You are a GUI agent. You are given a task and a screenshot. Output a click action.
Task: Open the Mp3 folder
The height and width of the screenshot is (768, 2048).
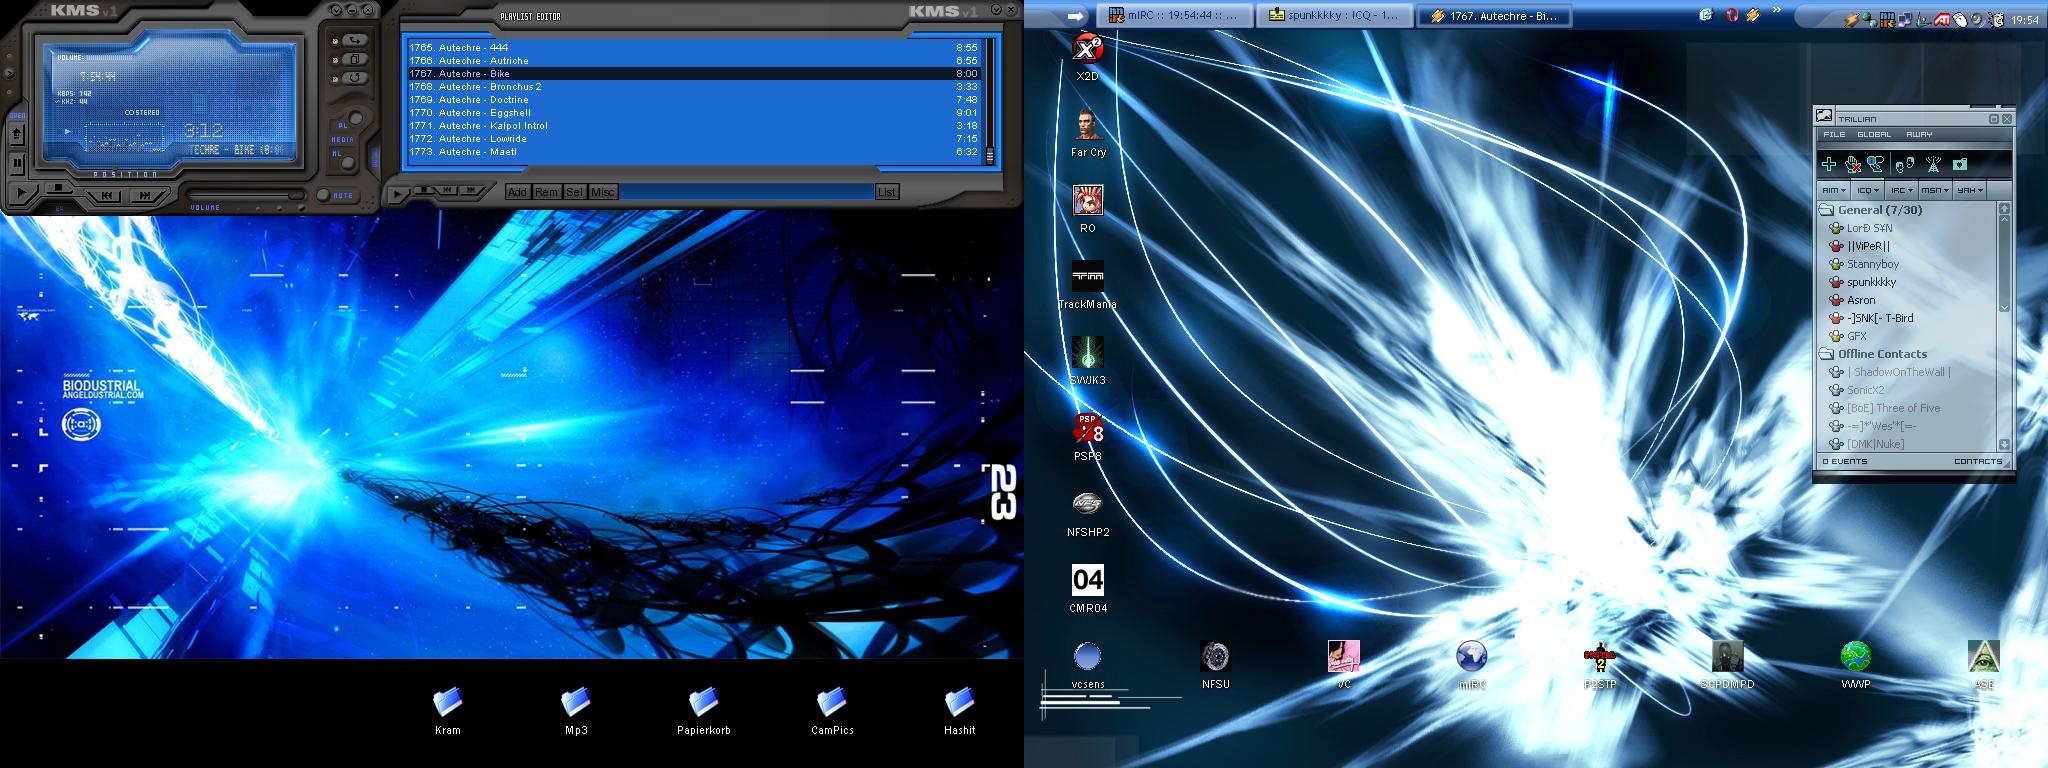tap(575, 711)
